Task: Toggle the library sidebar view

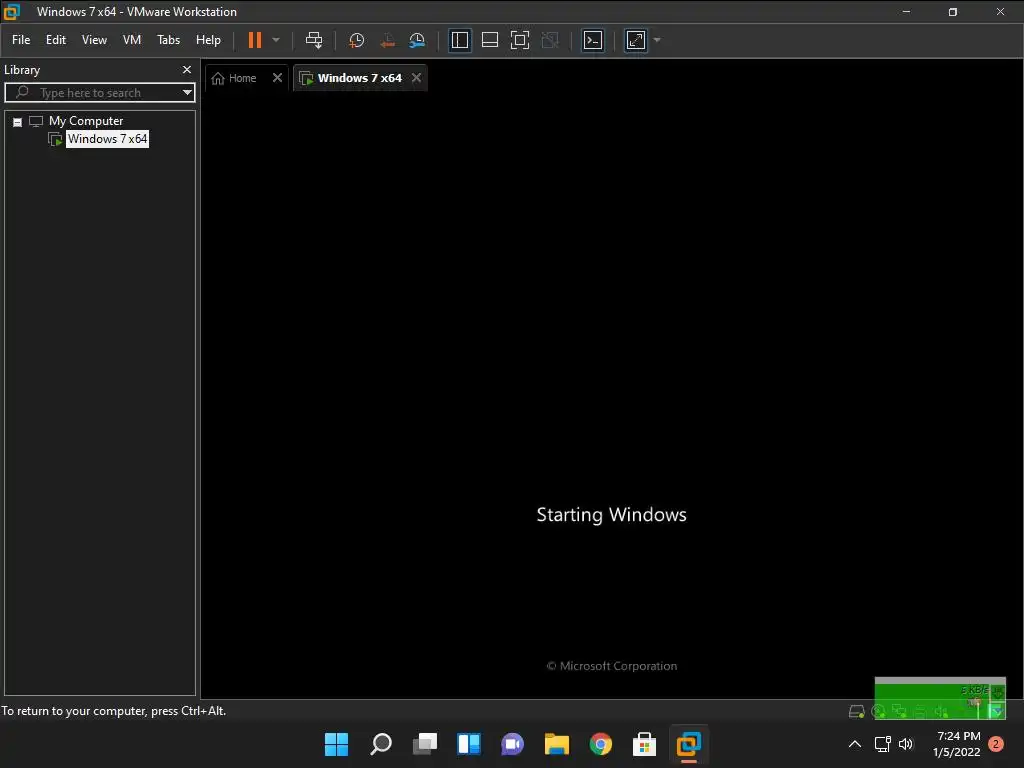Action: tap(460, 40)
